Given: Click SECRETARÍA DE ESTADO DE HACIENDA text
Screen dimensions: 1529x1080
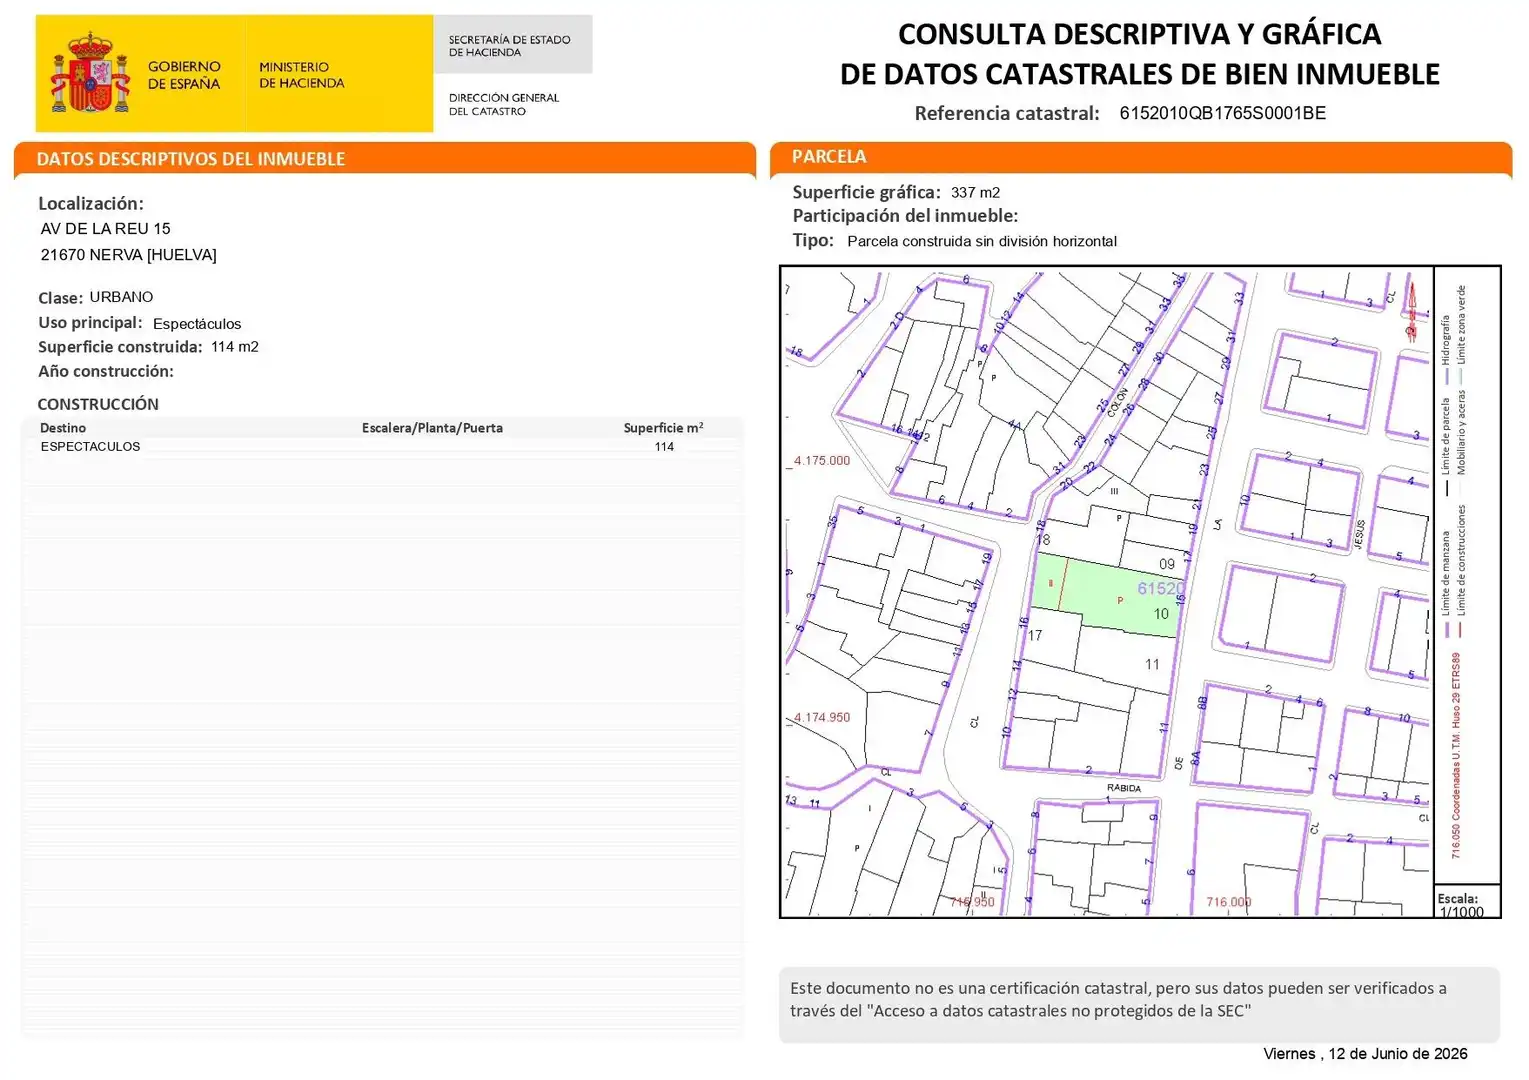Looking at the screenshot, I should pyautogui.click(x=509, y=46).
